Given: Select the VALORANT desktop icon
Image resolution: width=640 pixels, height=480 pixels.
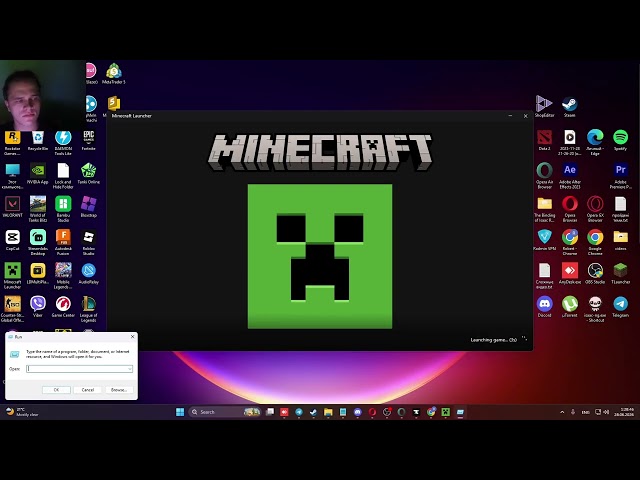Looking at the screenshot, I should point(12,207).
